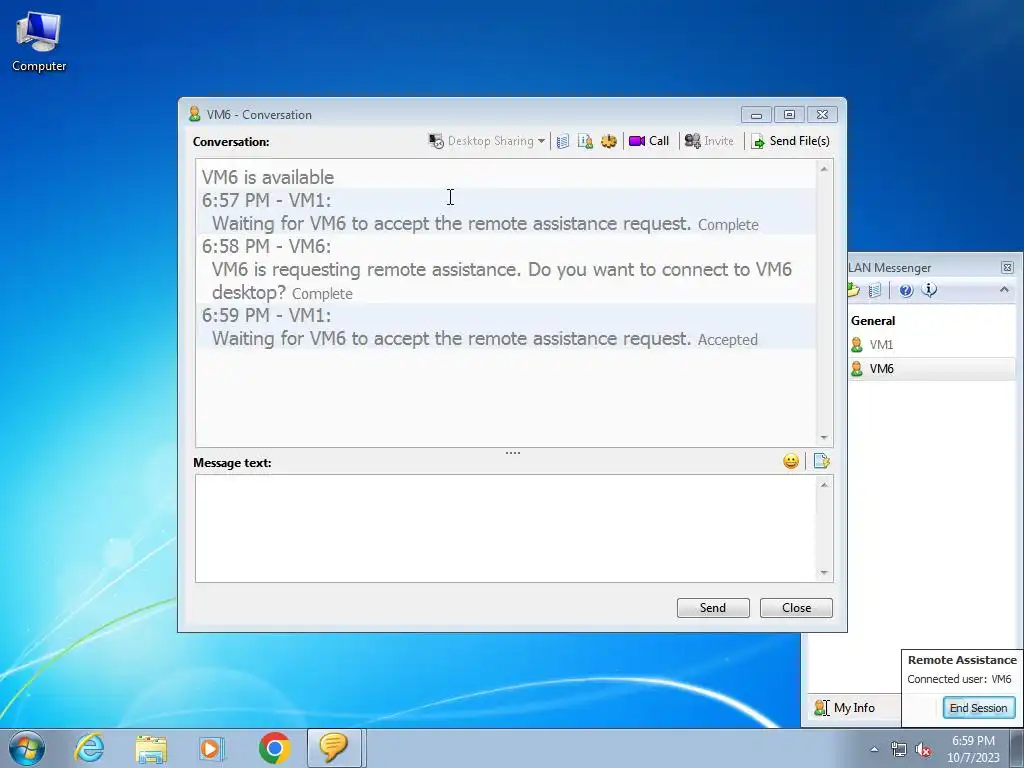Click the down arrow of message text scrollbar
Image resolution: width=1024 pixels, height=768 pixels.
click(824, 573)
